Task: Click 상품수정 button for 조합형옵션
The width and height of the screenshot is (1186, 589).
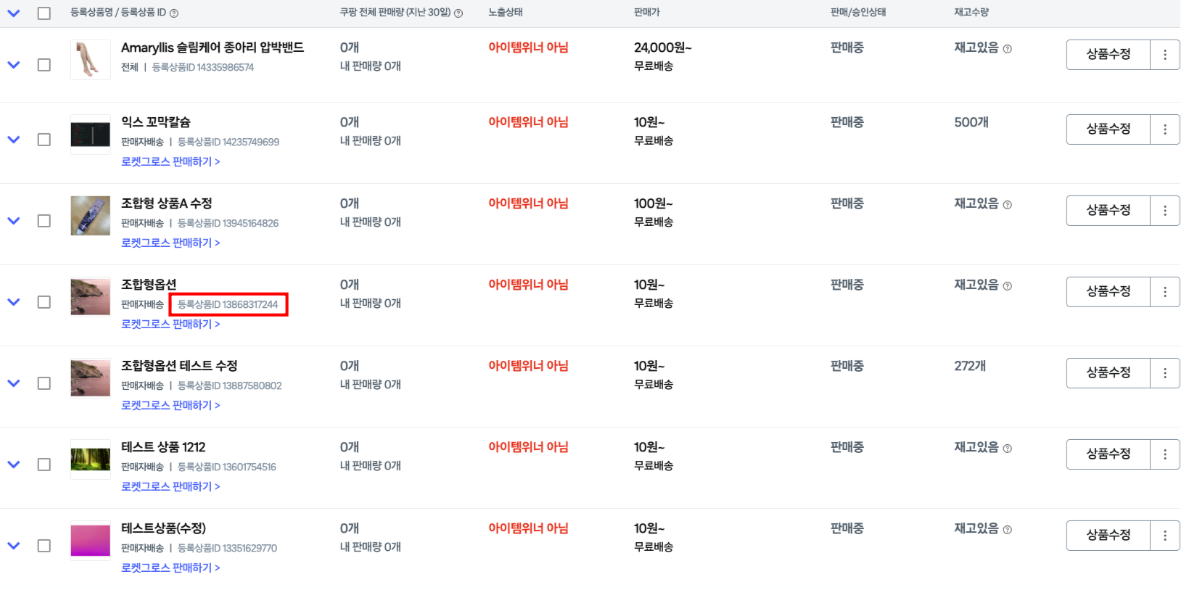Action: pyautogui.click(x=1108, y=292)
